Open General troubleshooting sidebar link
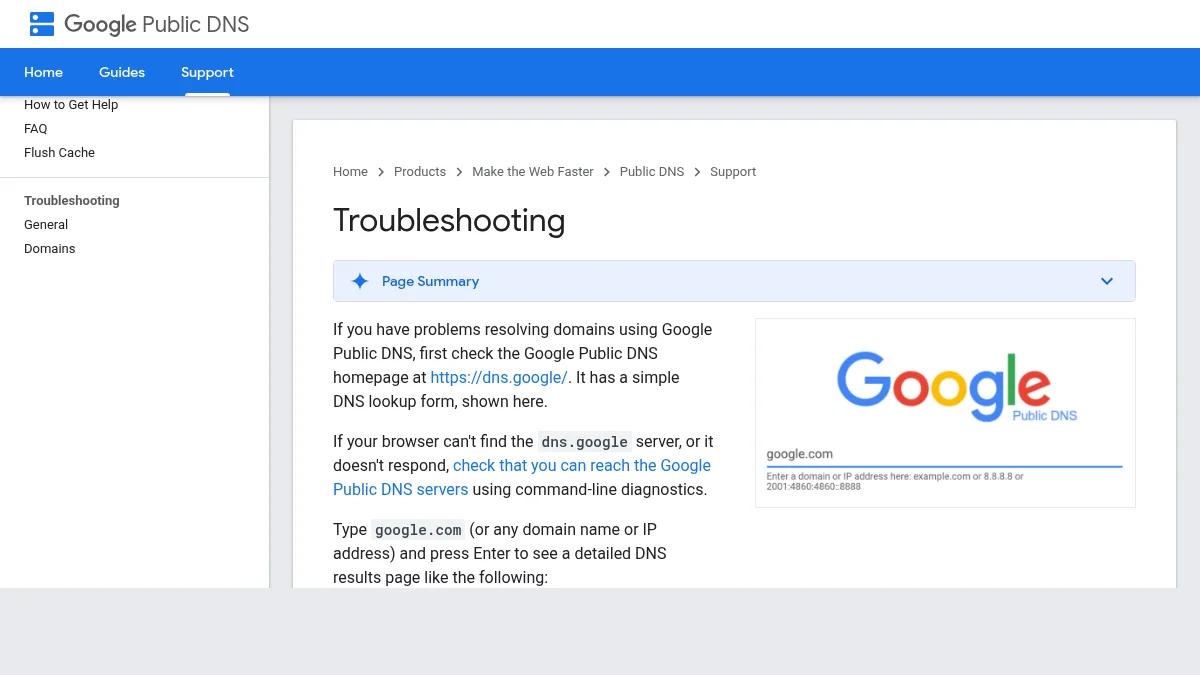The width and height of the screenshot is (1200, 675). point(46,224)
